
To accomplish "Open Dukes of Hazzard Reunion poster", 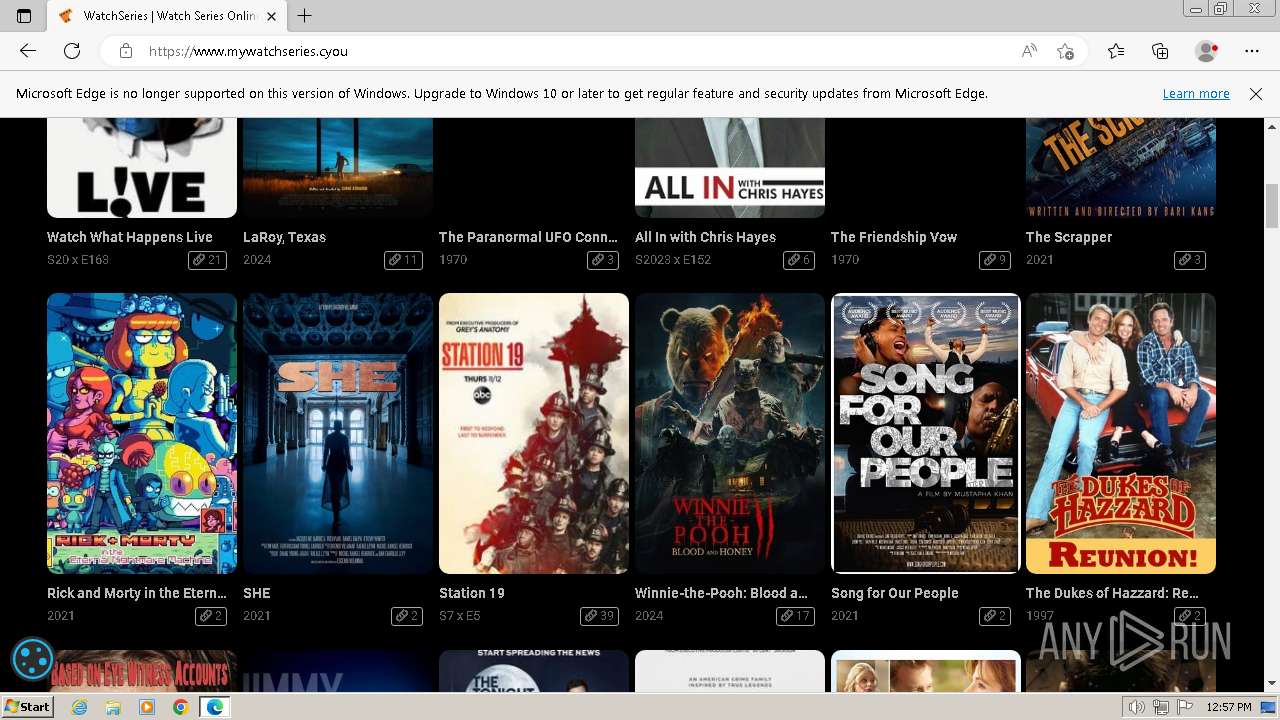I will 1121,433.
